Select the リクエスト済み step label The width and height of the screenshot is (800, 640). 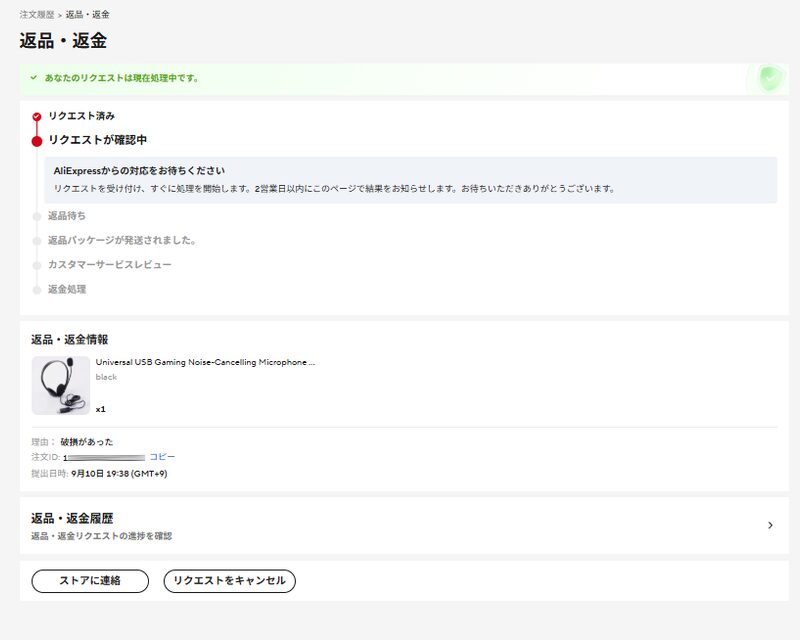pos(82,116)
